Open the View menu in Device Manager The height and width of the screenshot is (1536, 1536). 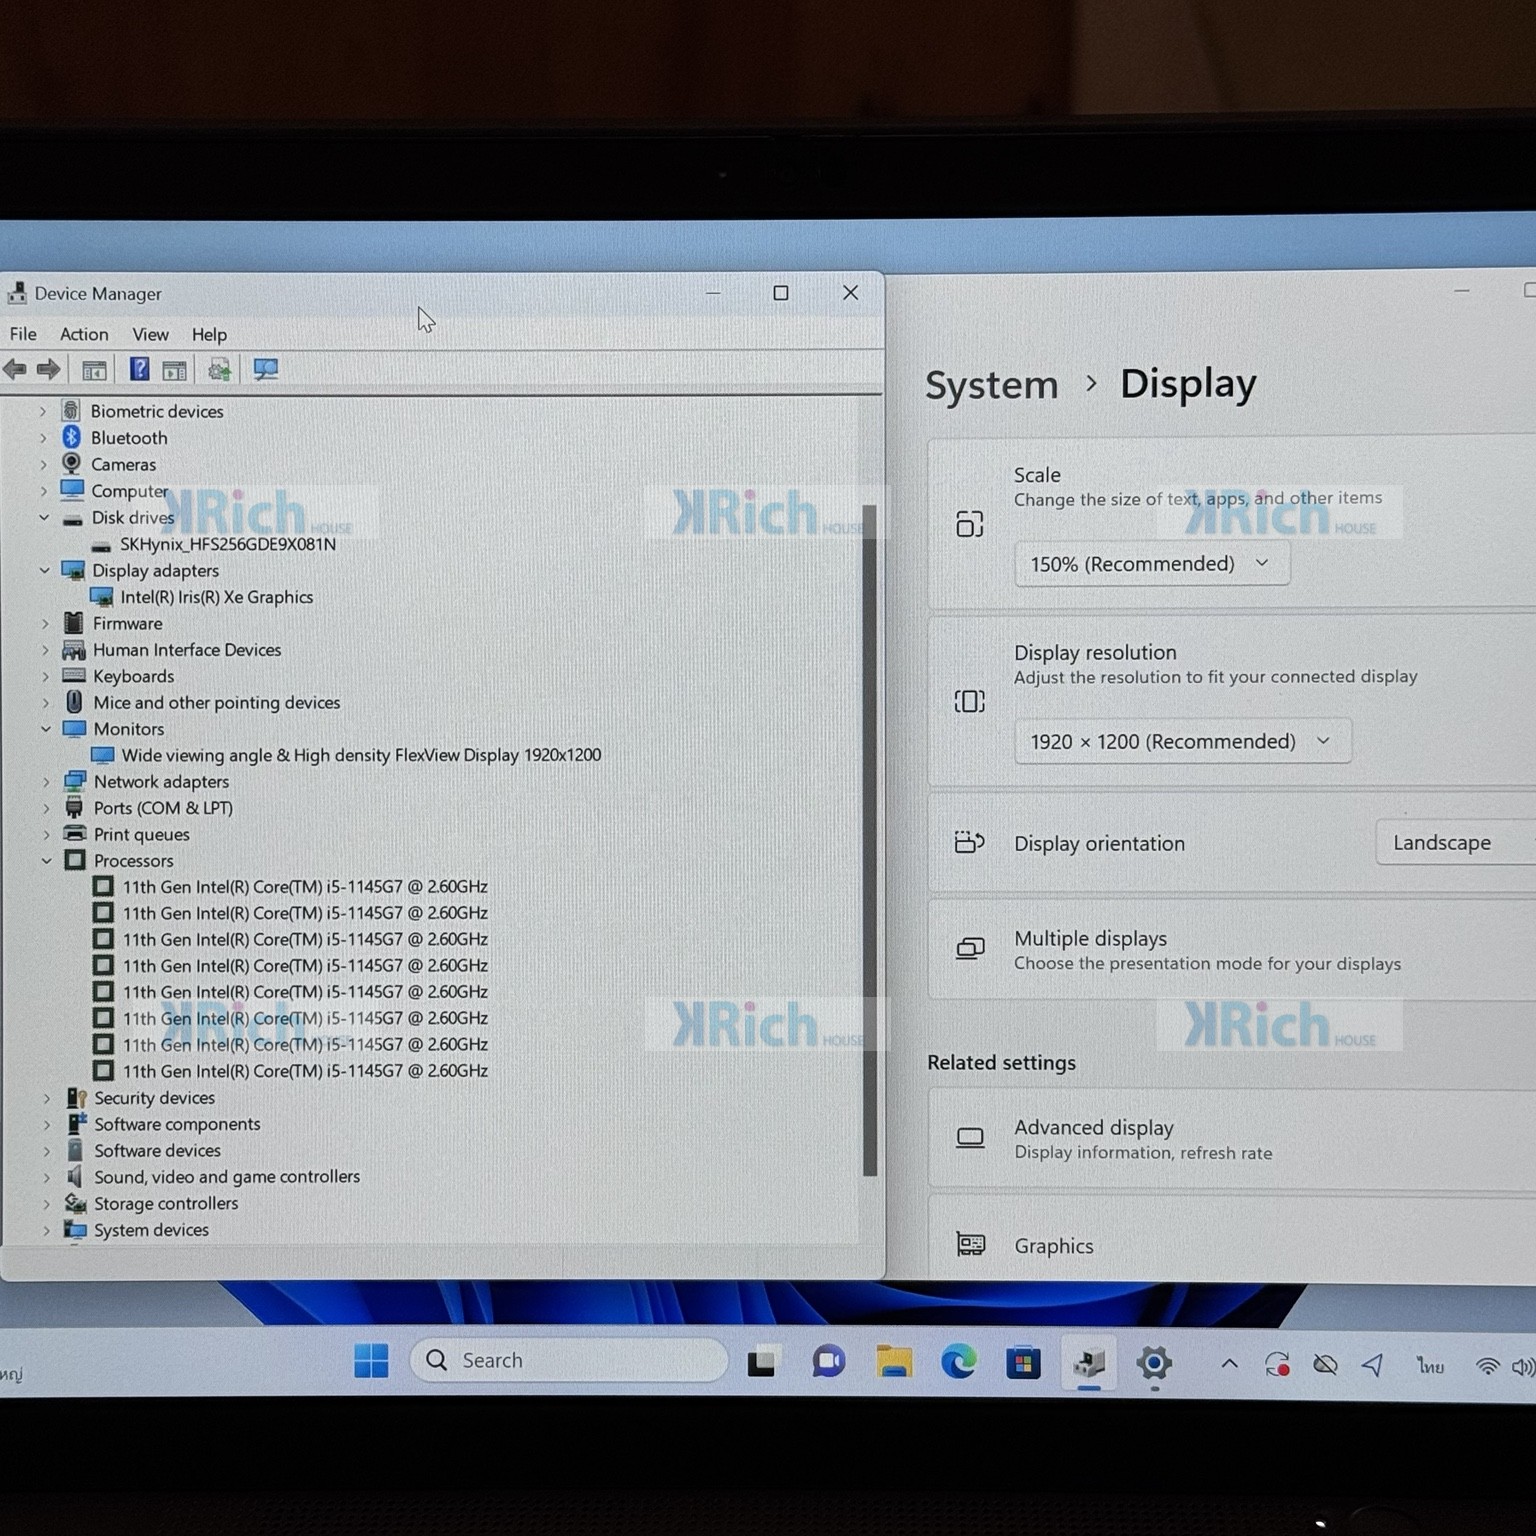point(150,334)
